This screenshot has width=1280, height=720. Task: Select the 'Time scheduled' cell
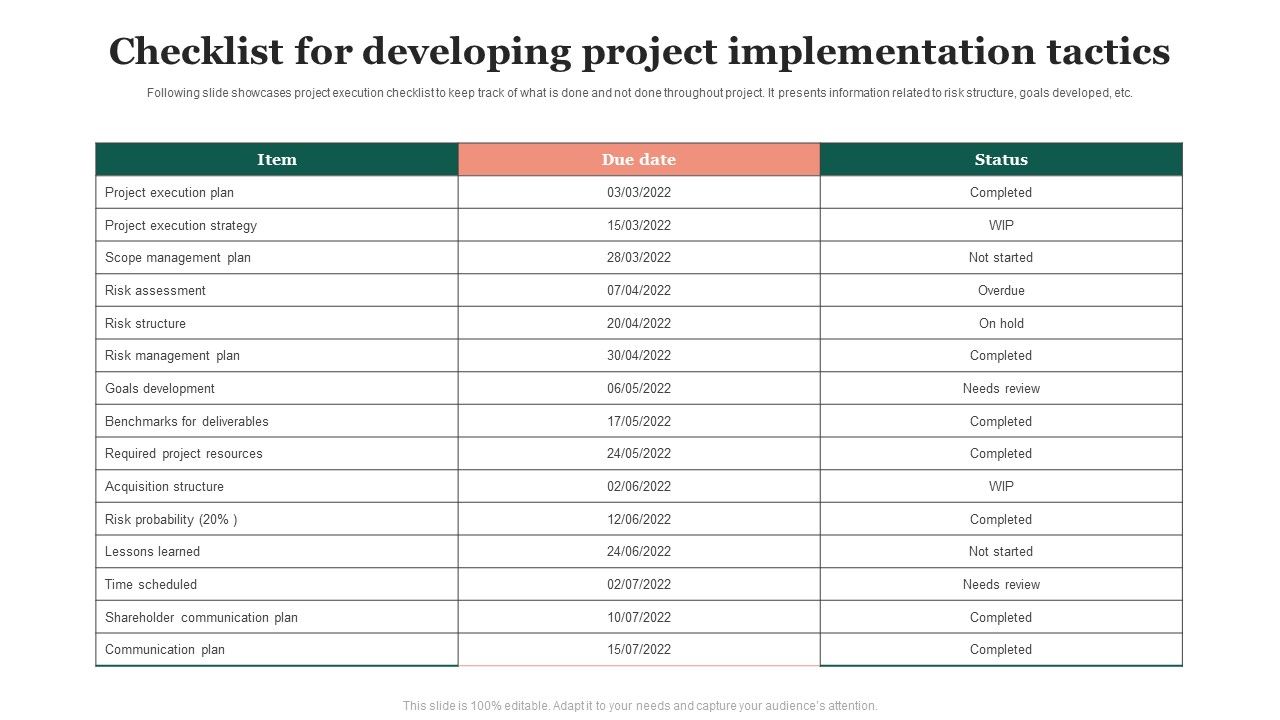(277, 585)
